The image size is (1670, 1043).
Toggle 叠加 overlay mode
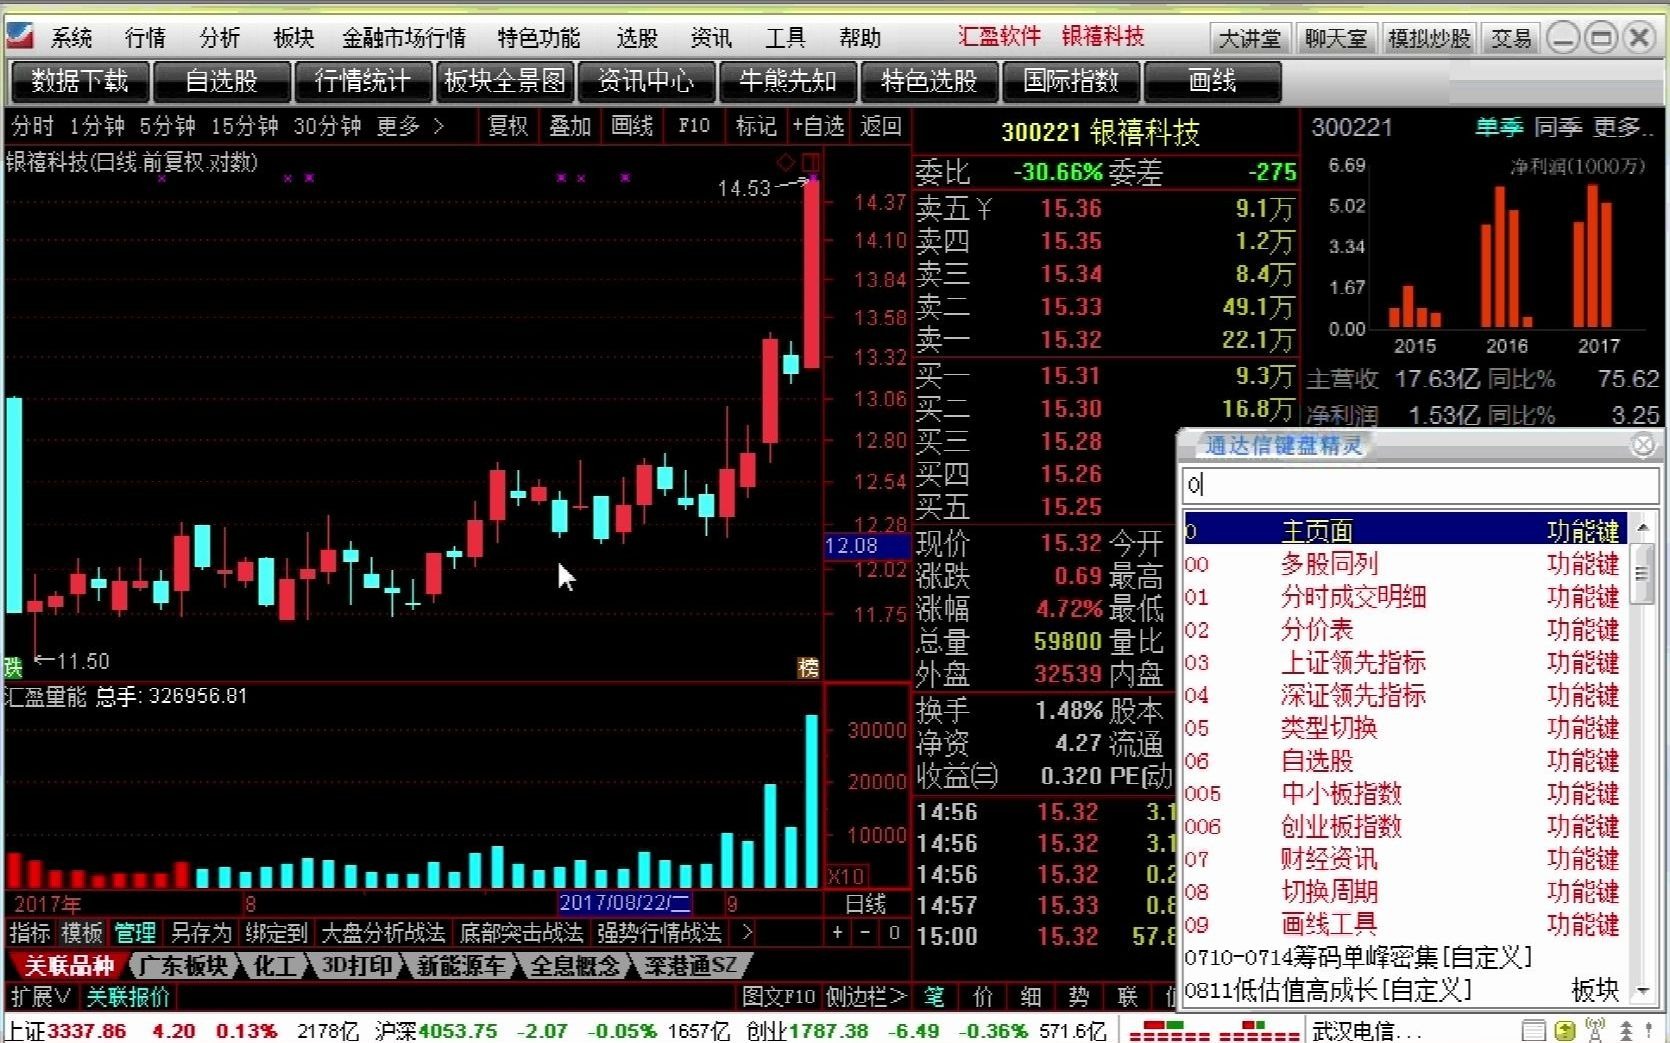[569, 126]
